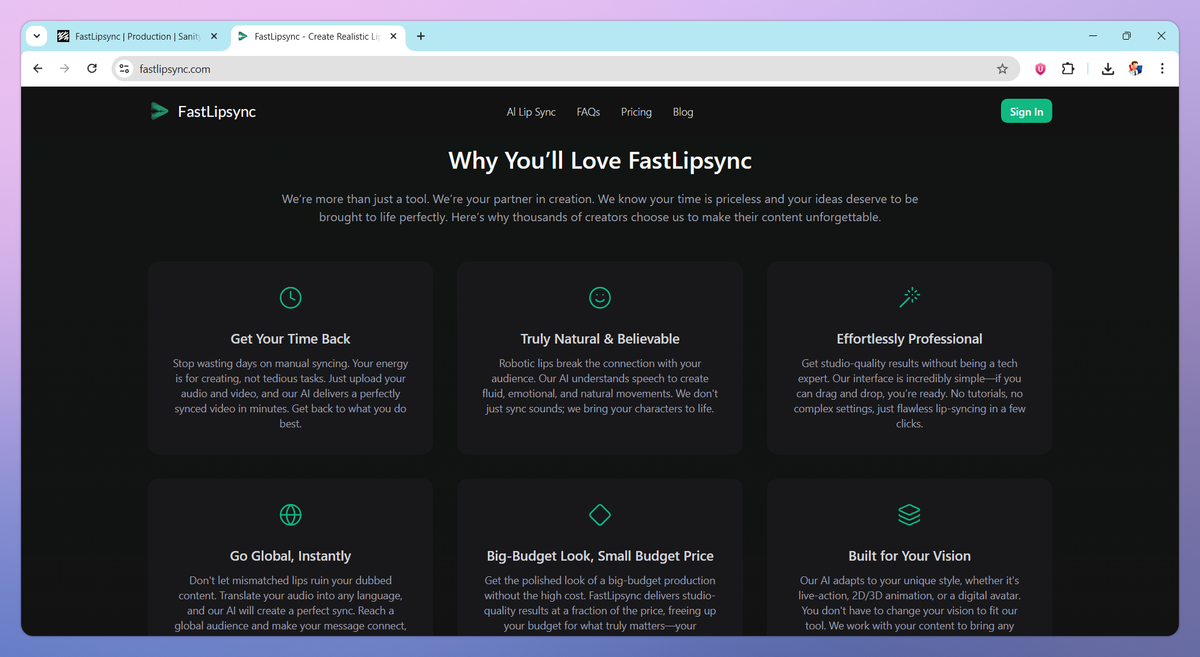The image size is (1200, 657).
Task: Click the paragraph starting 'Get the polished look'
Action: pyautogui.click(x=600, y=603)
